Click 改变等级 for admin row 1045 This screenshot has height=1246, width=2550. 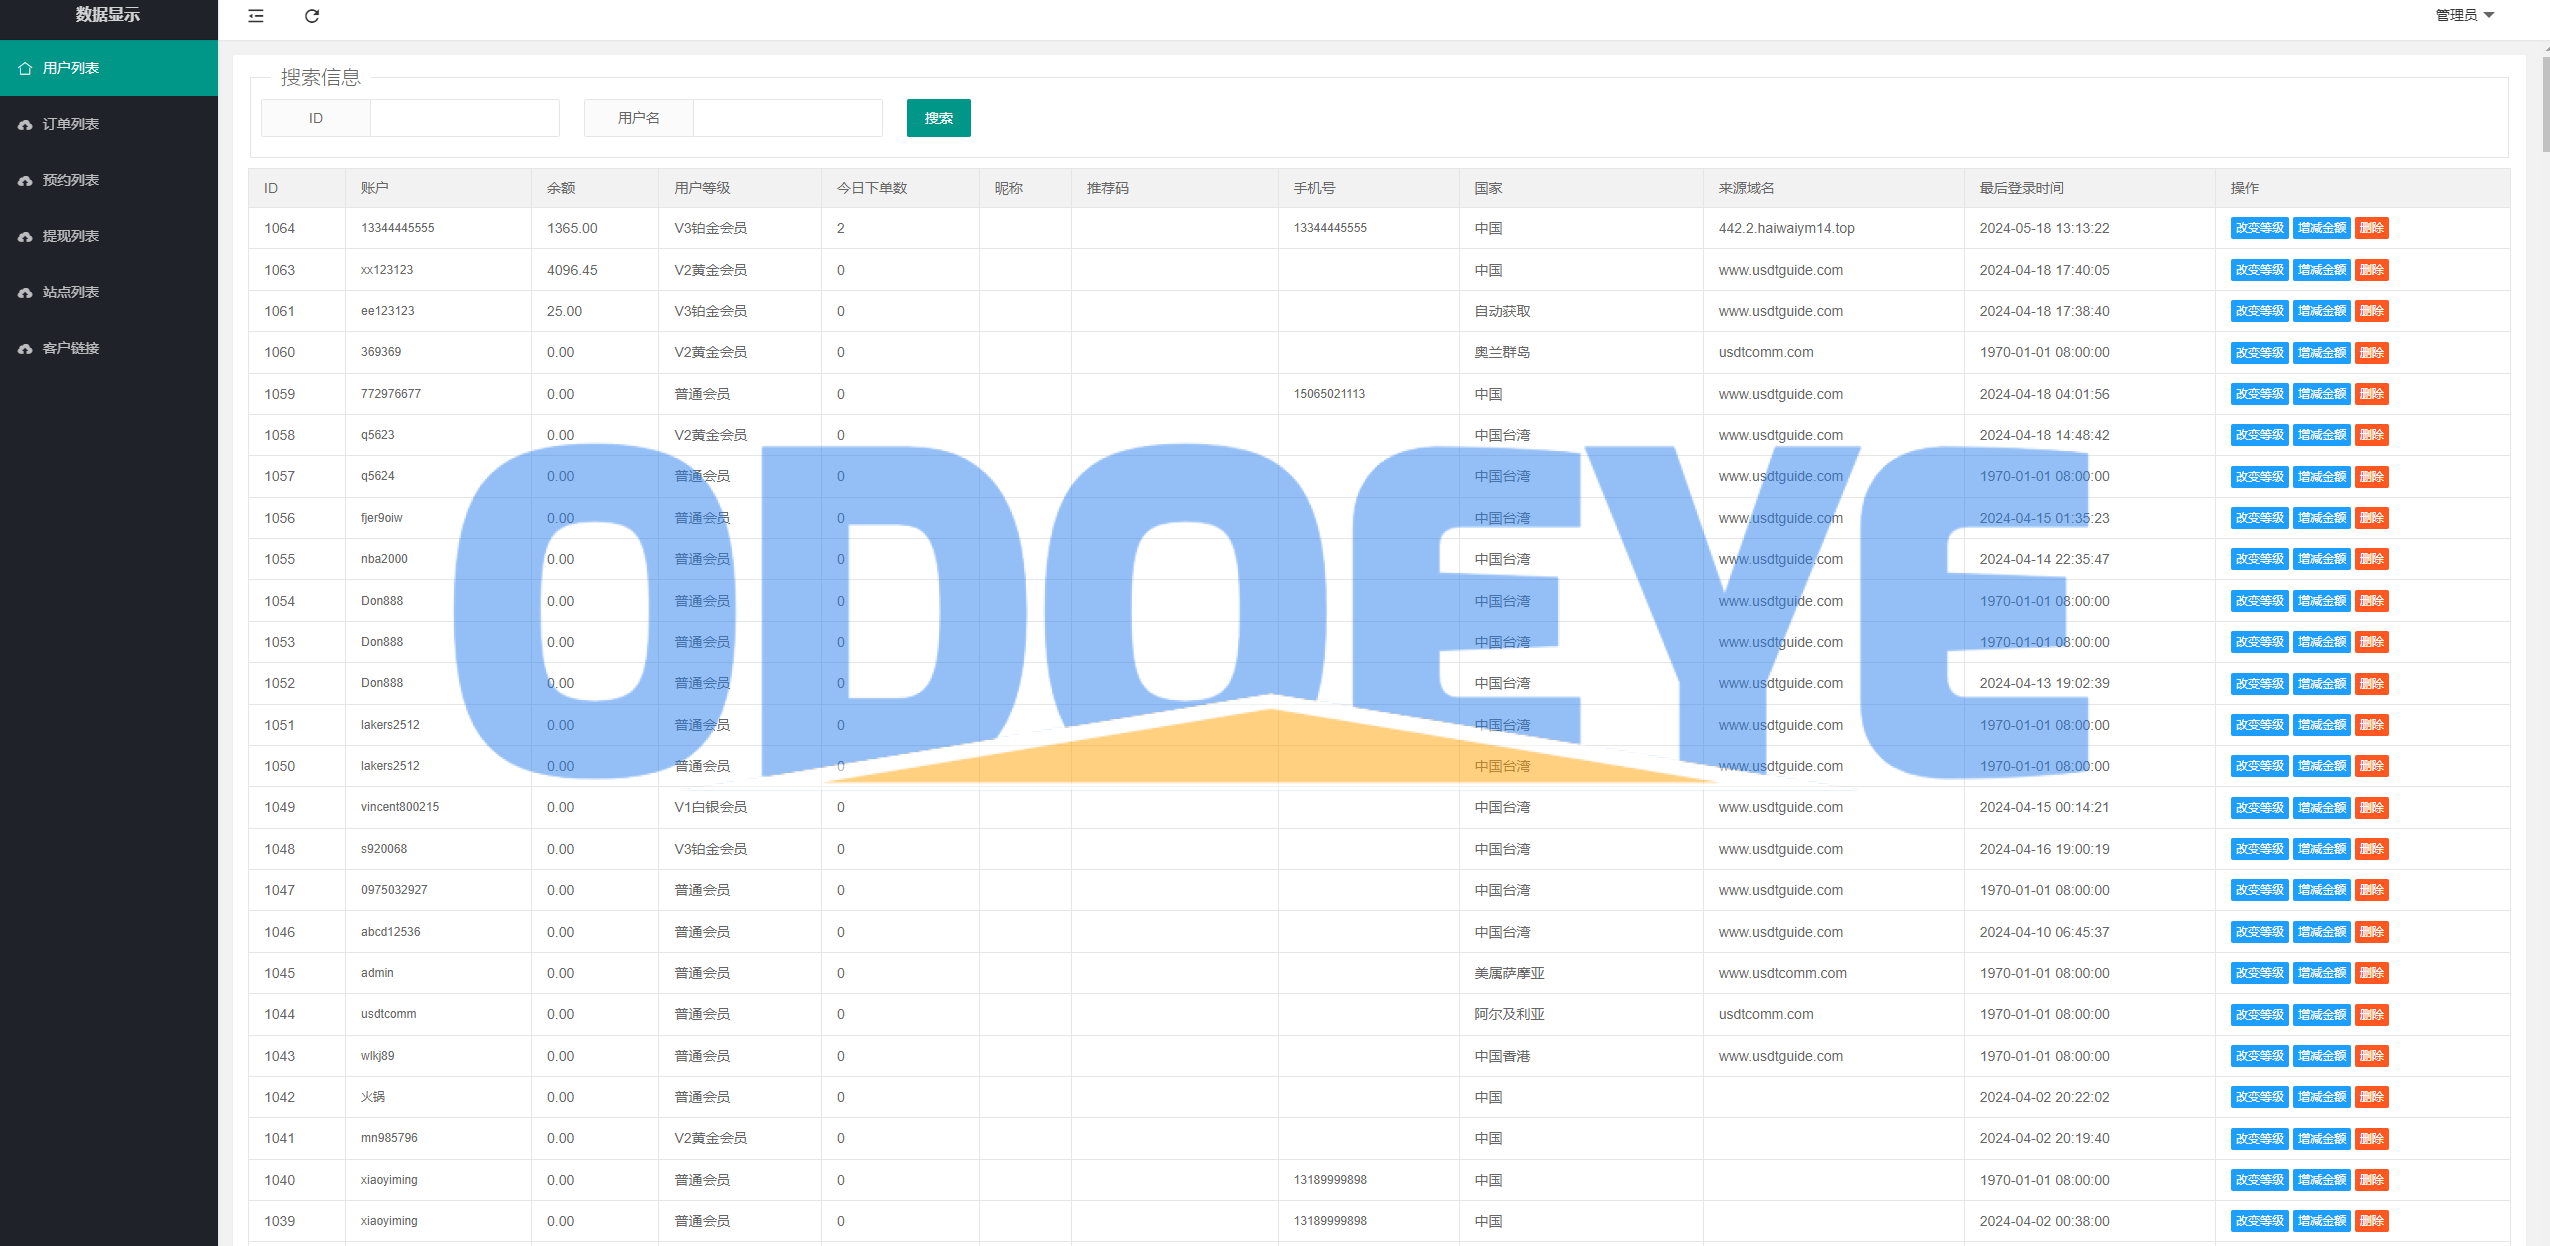tap(2259, 973)
